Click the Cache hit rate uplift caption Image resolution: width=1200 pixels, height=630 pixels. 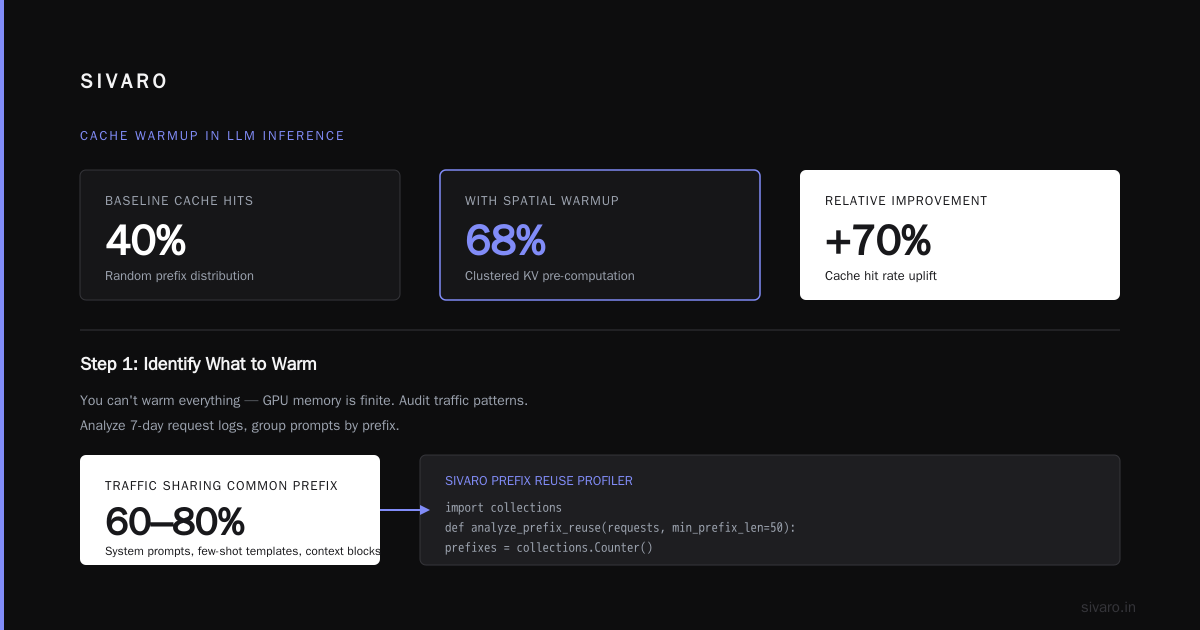[x=881, y=276]
